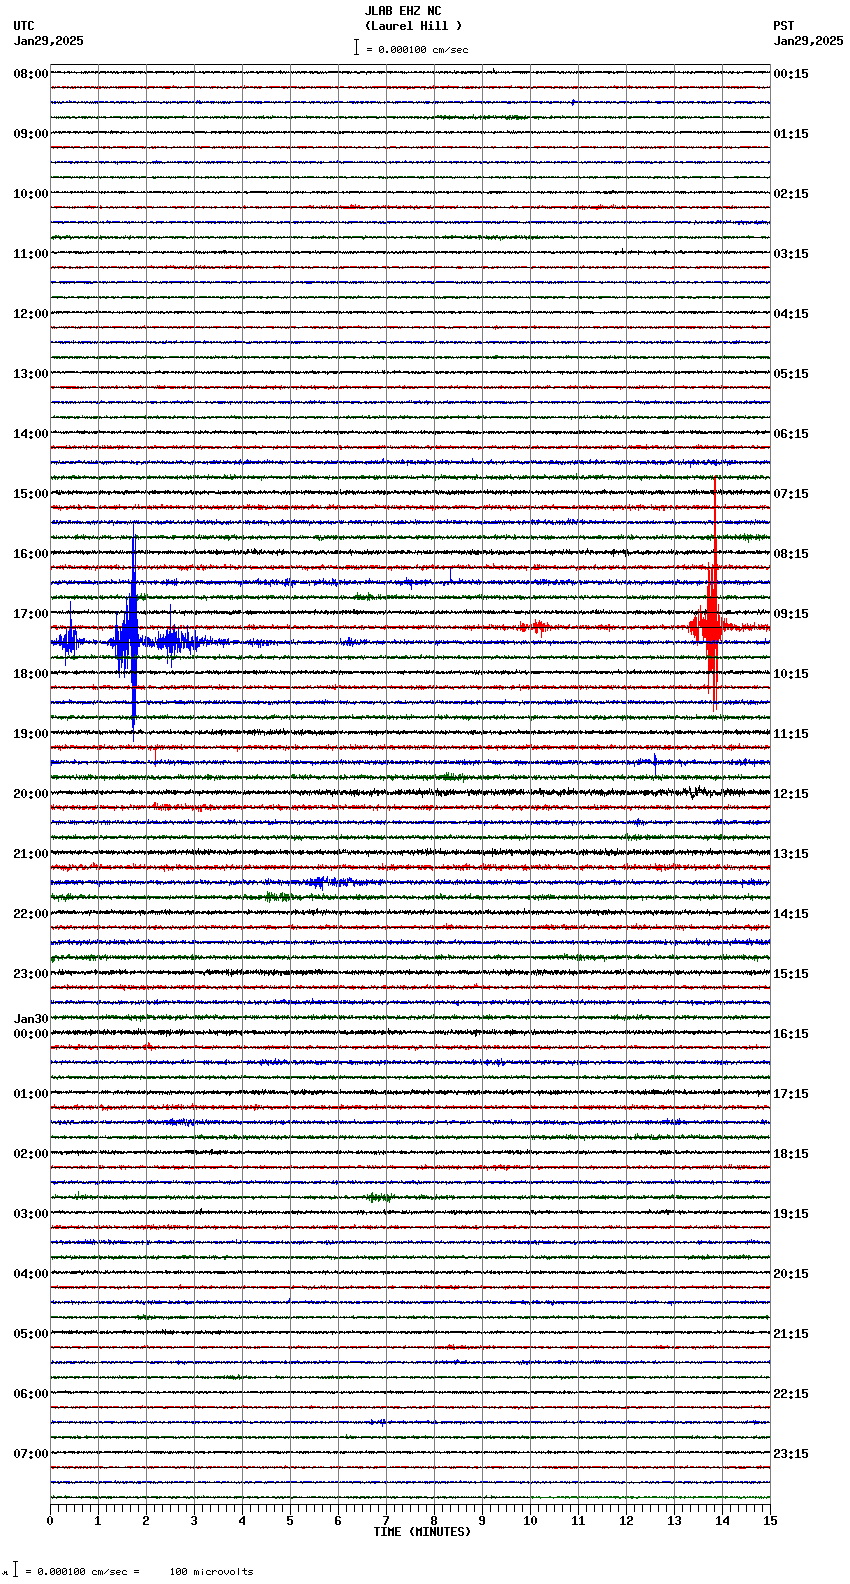Click the (Laurel Hill) station name
The image size is (850, 1584).
click(x=413, y=26)
